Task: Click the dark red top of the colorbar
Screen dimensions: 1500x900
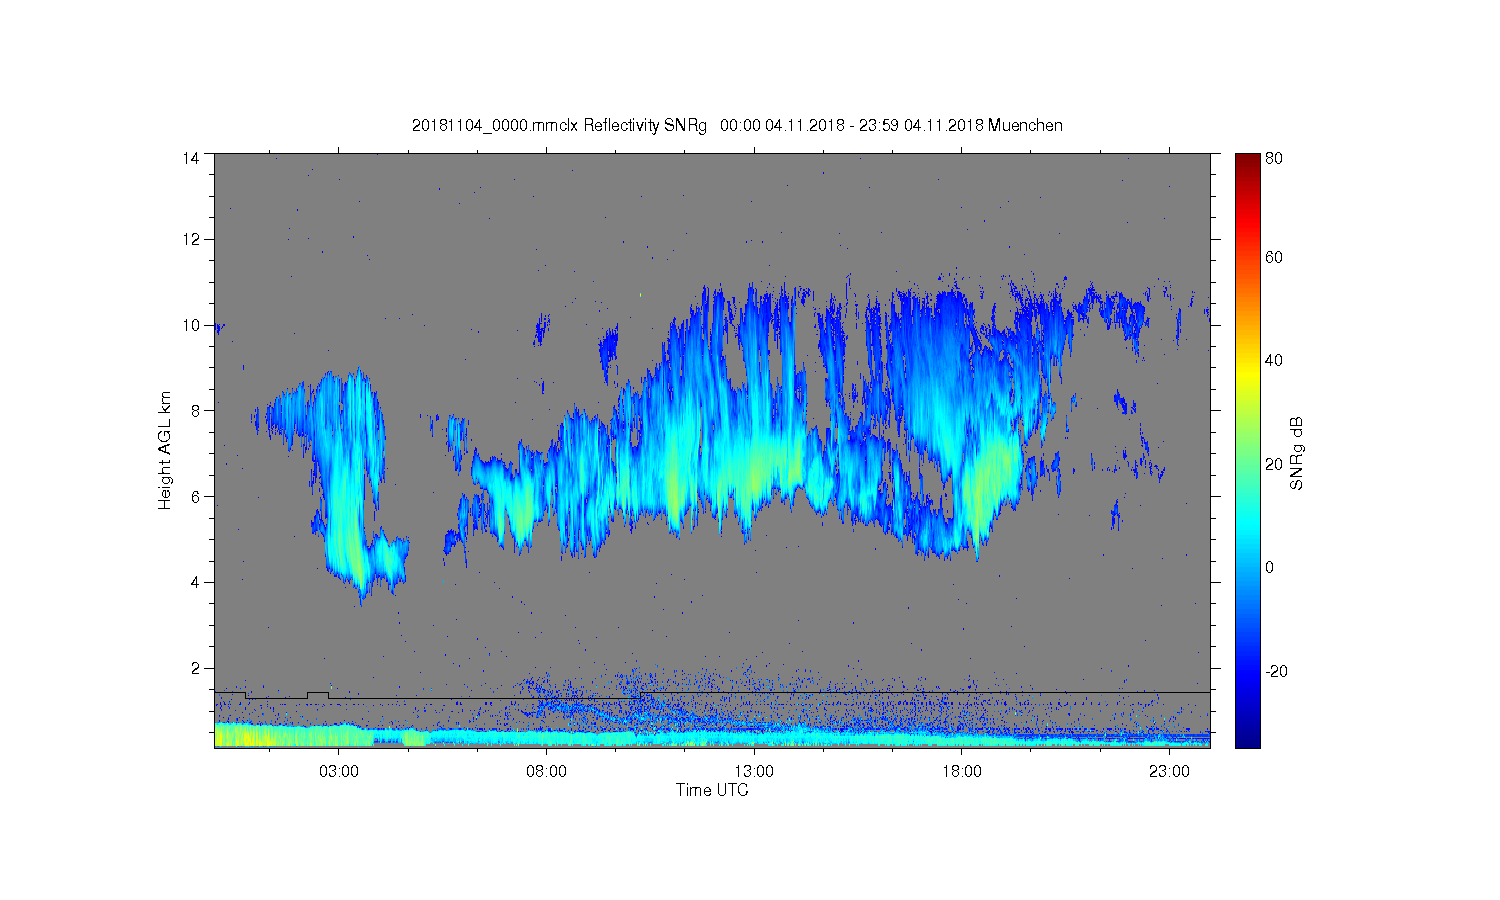Action: tap(1247, 163)
